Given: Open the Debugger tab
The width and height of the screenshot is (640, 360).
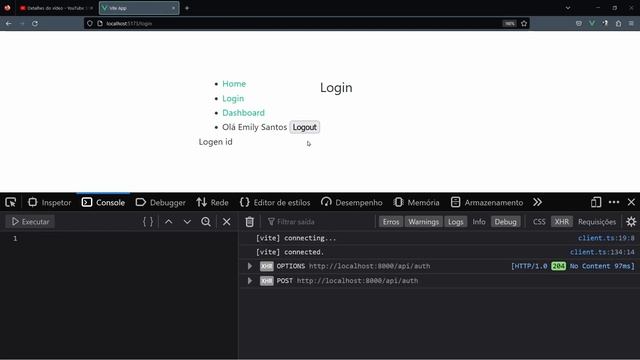Looking at the screenshot, I should pyautogui.click(x=160, y=202).
